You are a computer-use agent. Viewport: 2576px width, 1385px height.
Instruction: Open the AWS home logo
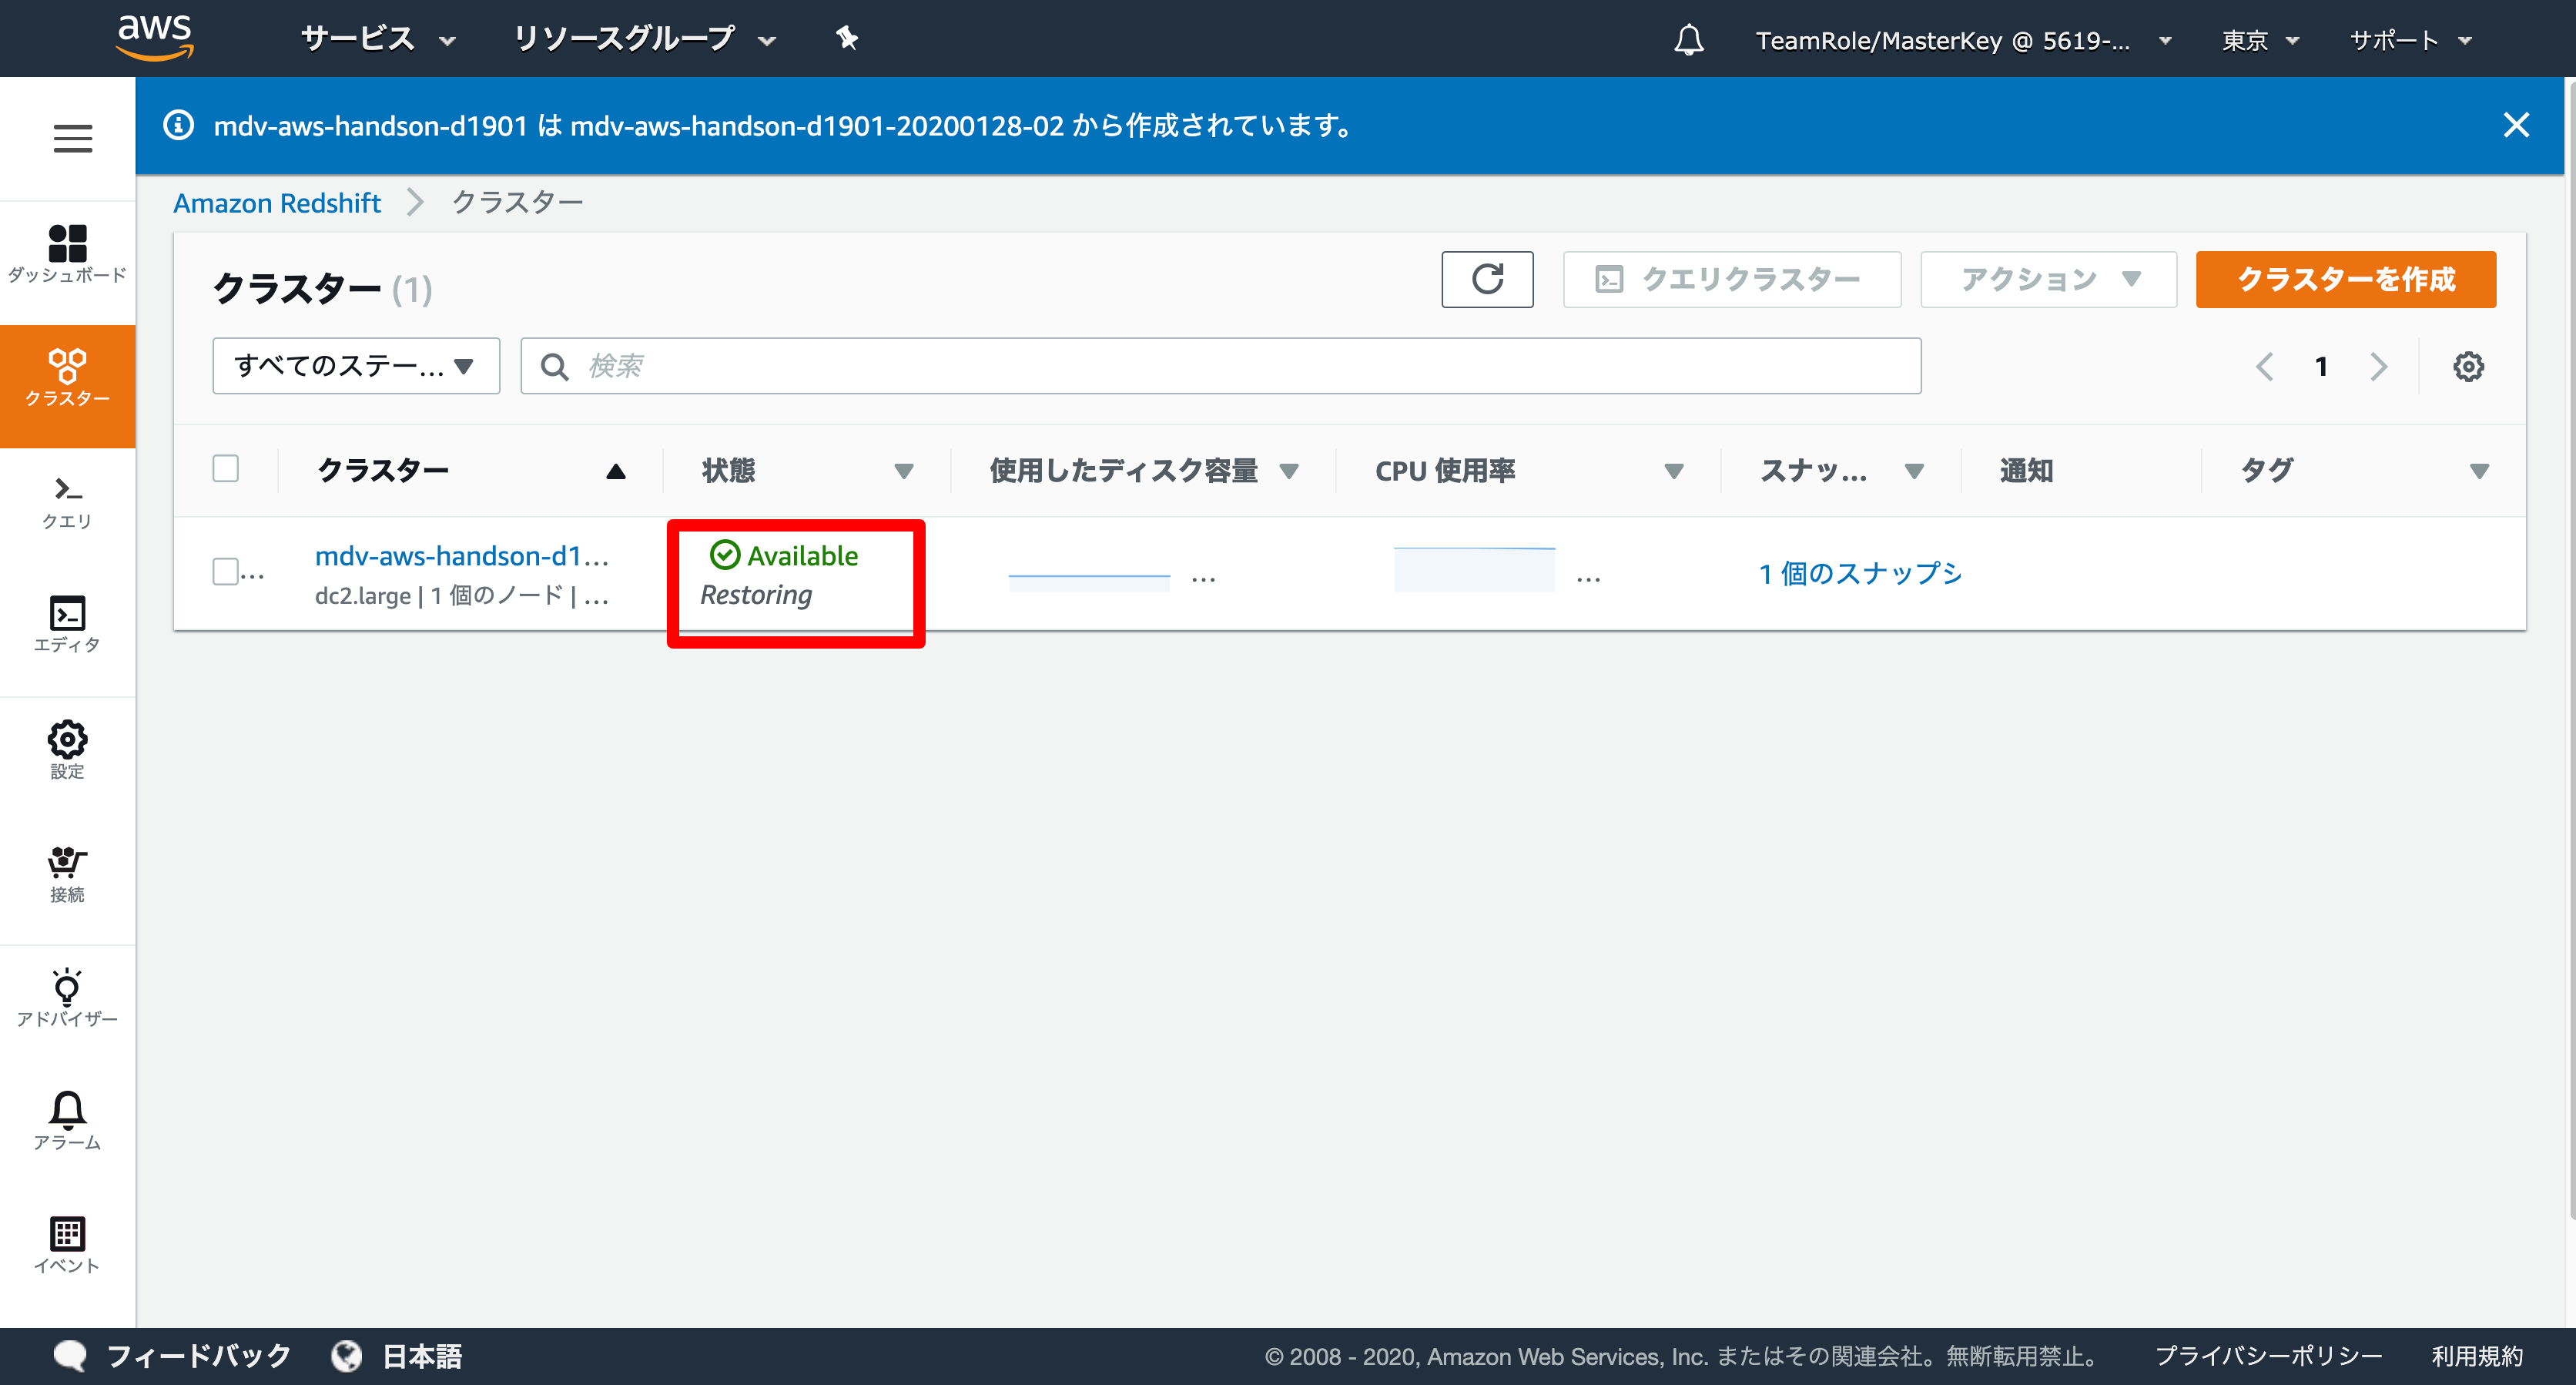(155, 38)
